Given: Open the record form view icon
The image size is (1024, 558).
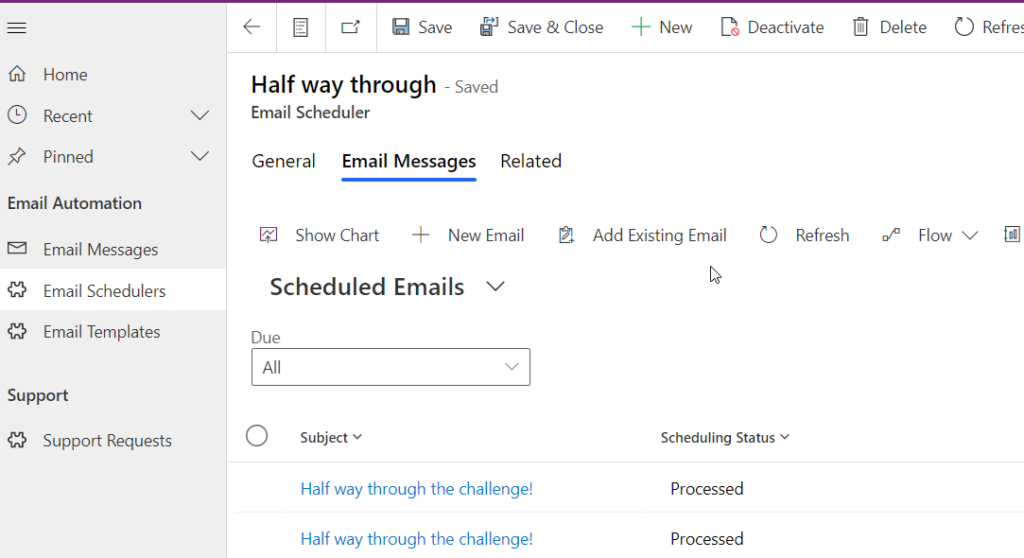Looking at the screenshot, I should click(300, 27).
